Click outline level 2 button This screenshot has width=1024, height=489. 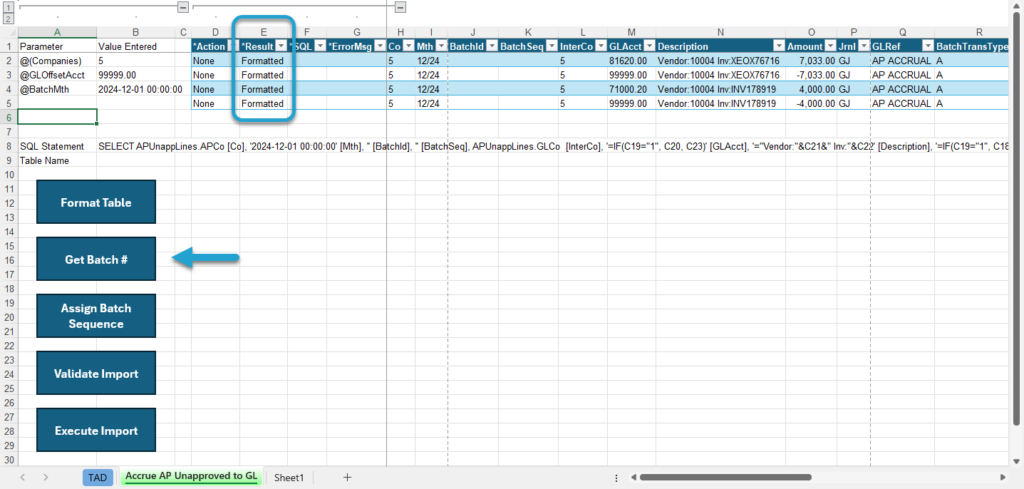point(8,18)
